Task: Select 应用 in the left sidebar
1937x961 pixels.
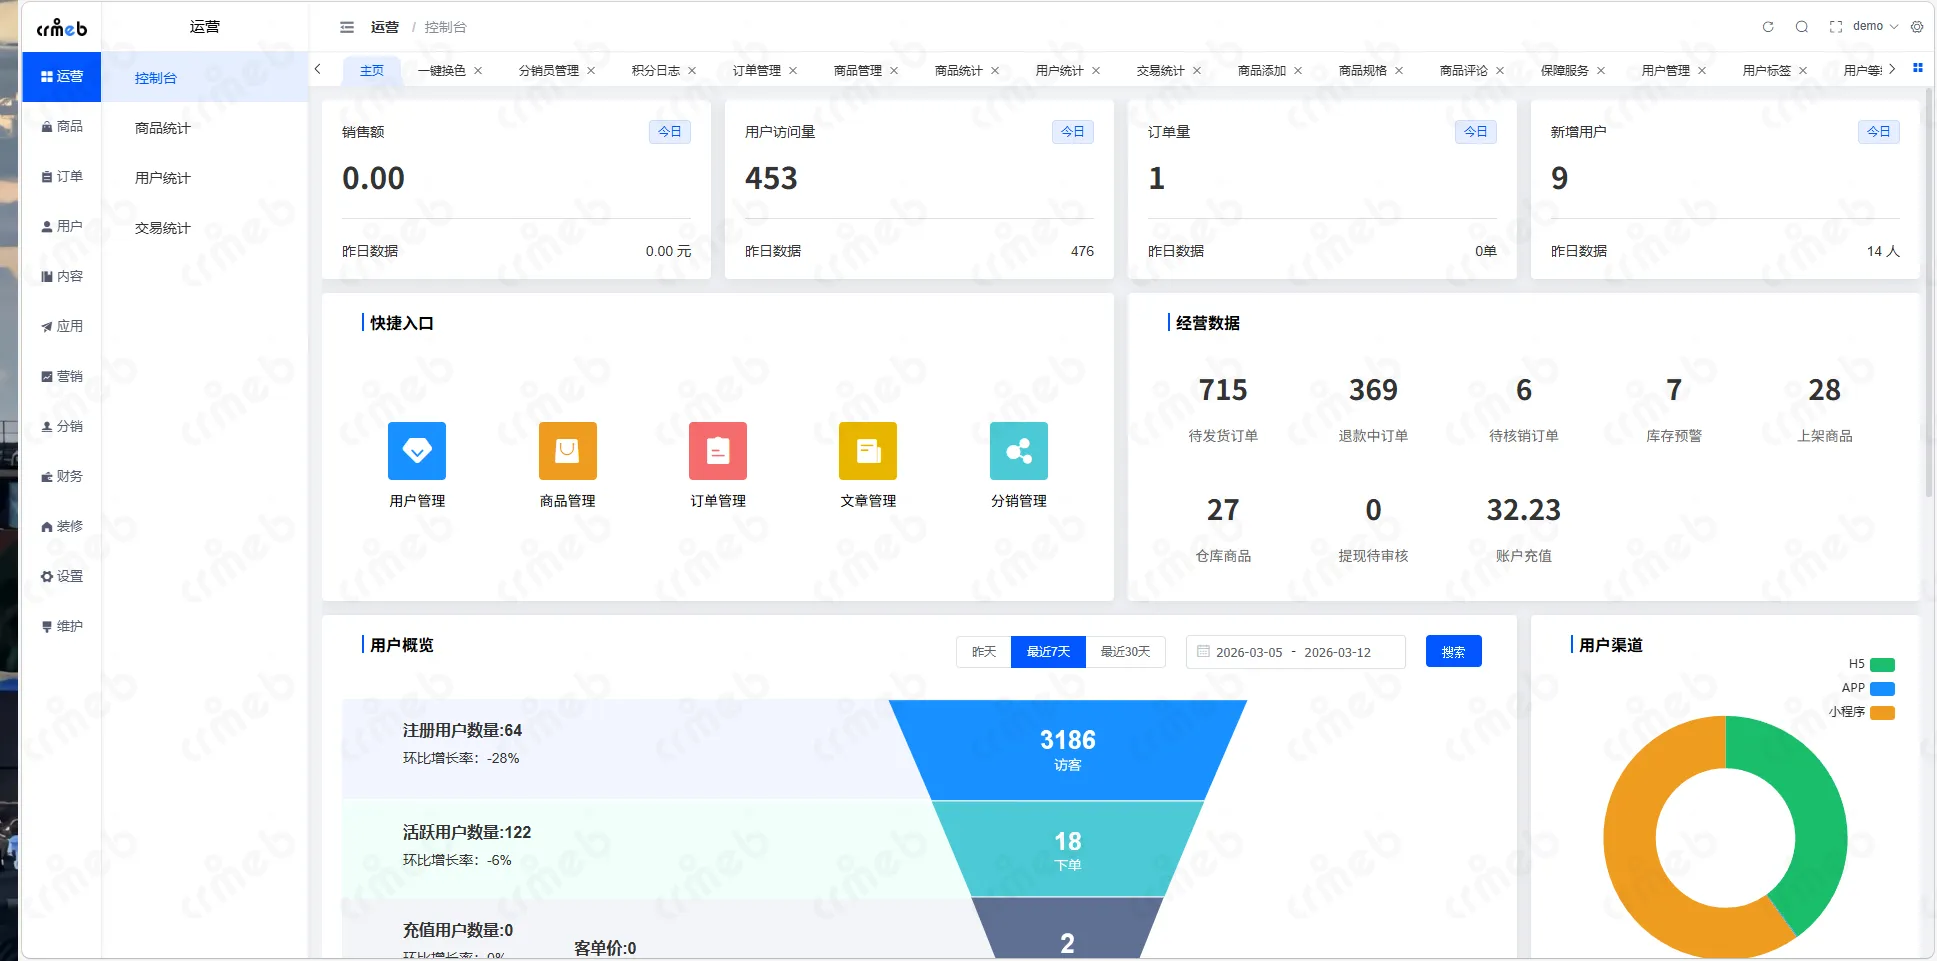Action: click(x=61, y=326)
